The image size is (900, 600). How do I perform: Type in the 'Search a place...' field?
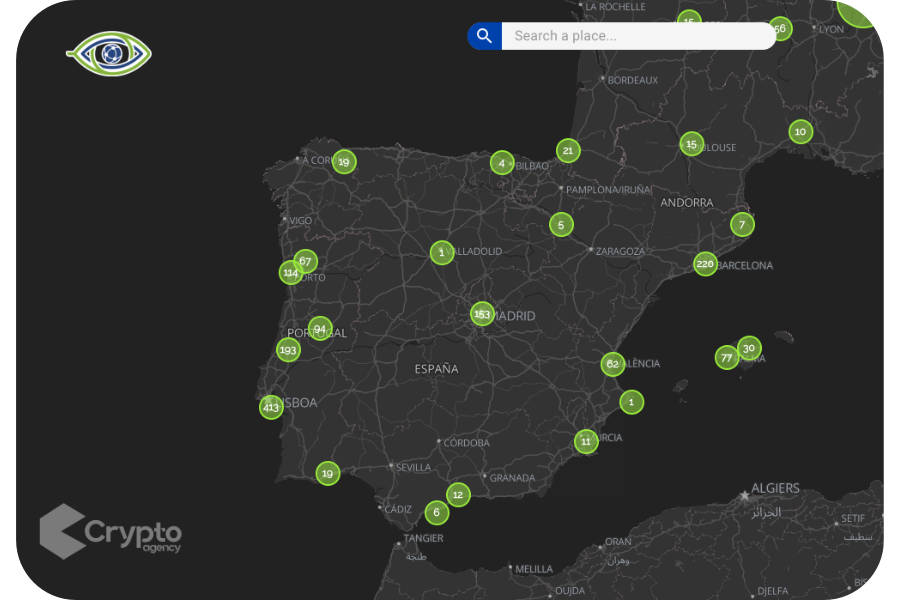(638, 36)
